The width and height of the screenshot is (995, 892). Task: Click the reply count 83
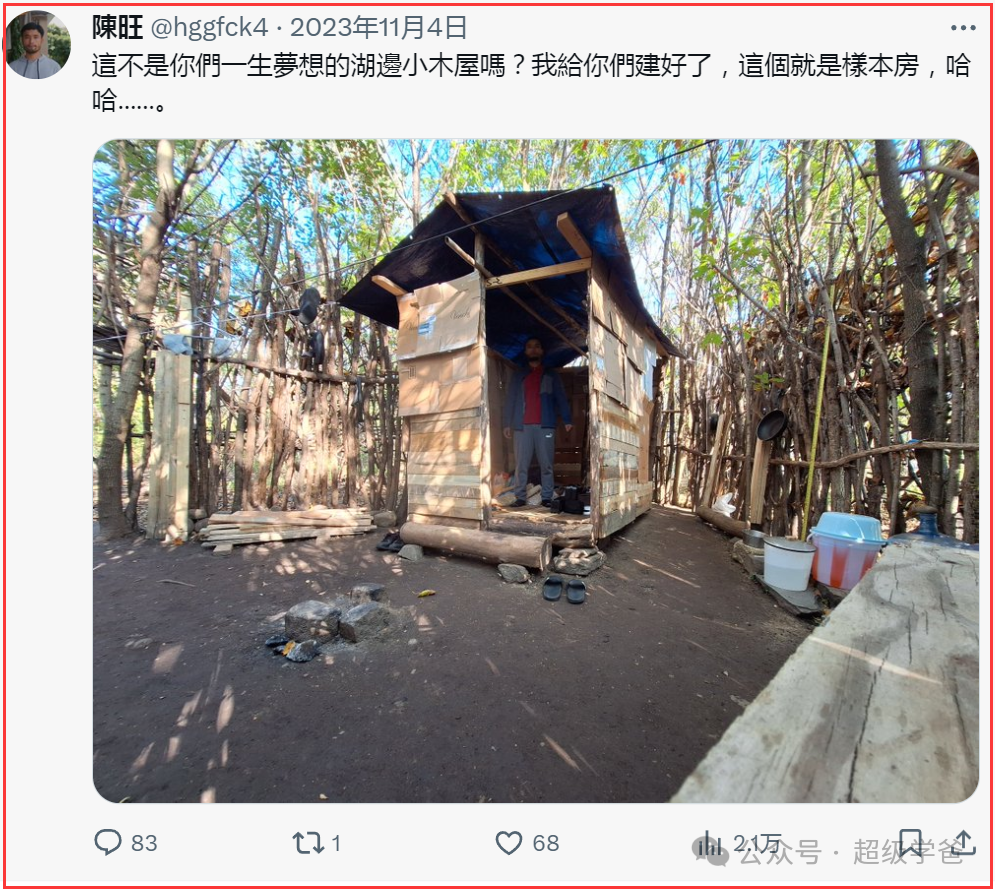(144, 843)
